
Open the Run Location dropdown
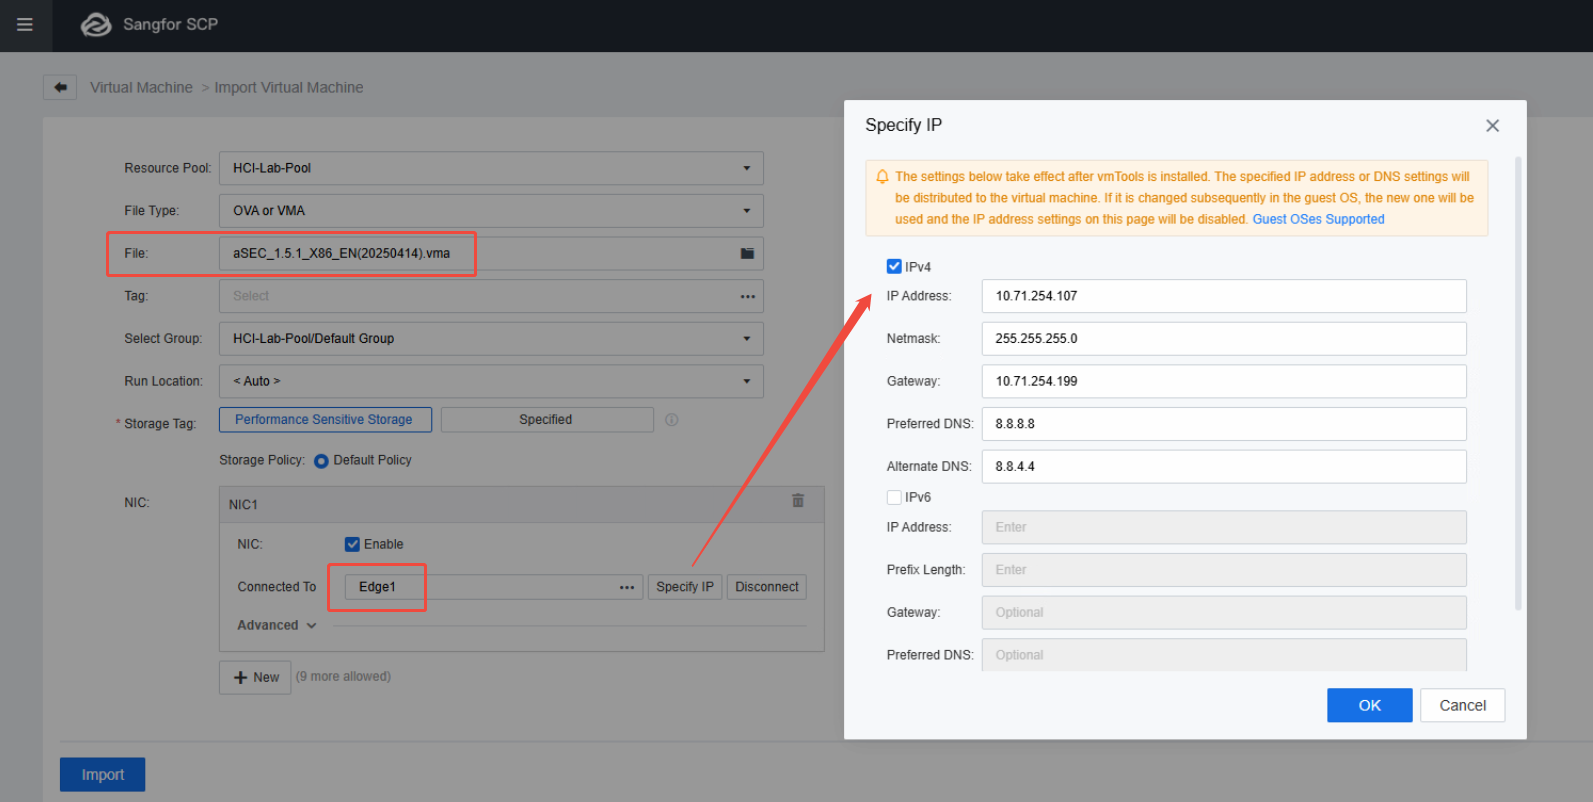[491, 381]
